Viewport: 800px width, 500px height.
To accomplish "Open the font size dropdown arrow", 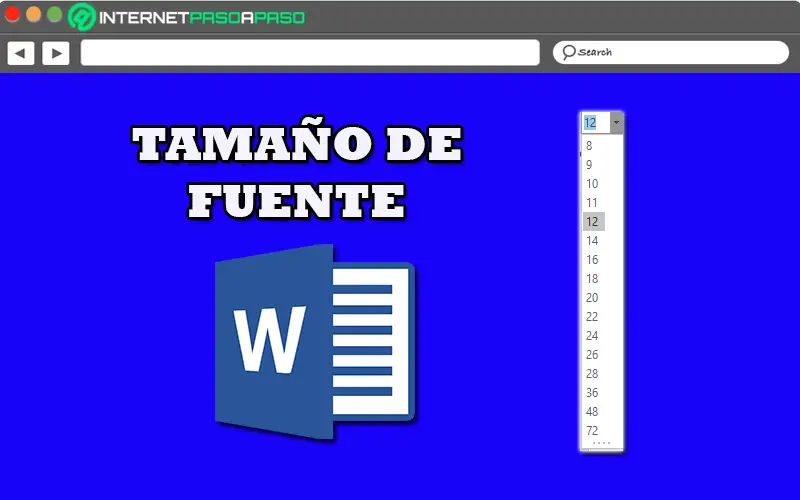I will coord(616,122).
